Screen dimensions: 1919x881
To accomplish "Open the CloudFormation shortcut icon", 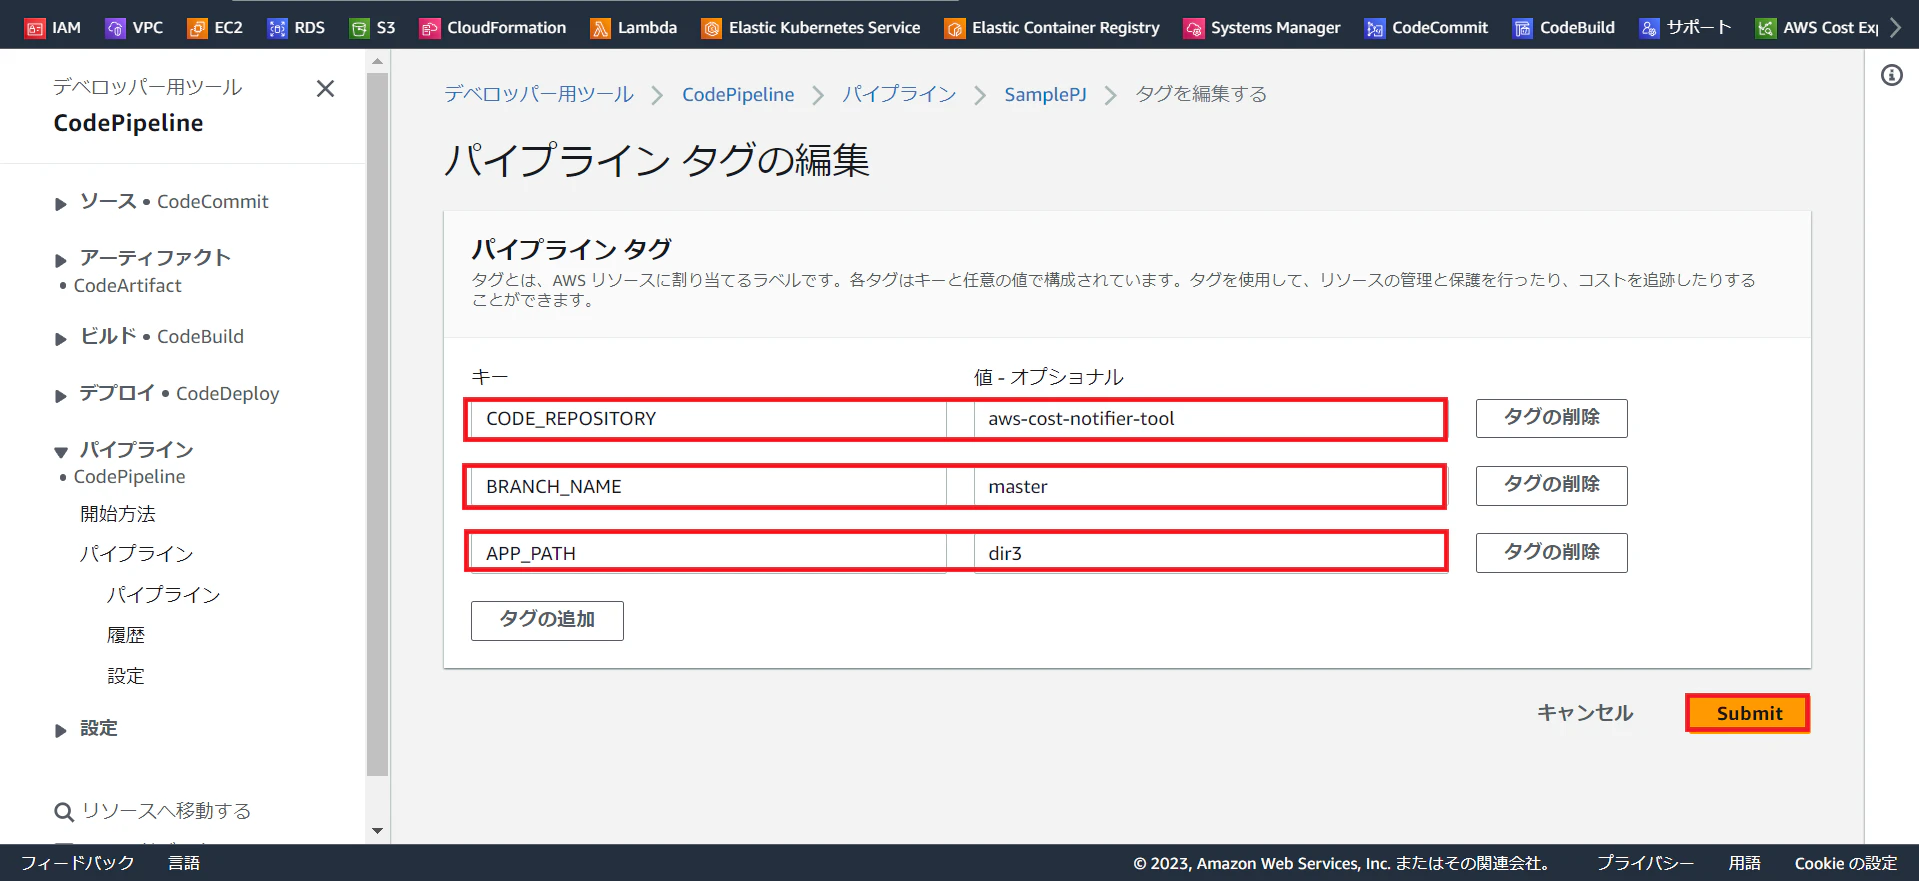I will tap(430, 28).
